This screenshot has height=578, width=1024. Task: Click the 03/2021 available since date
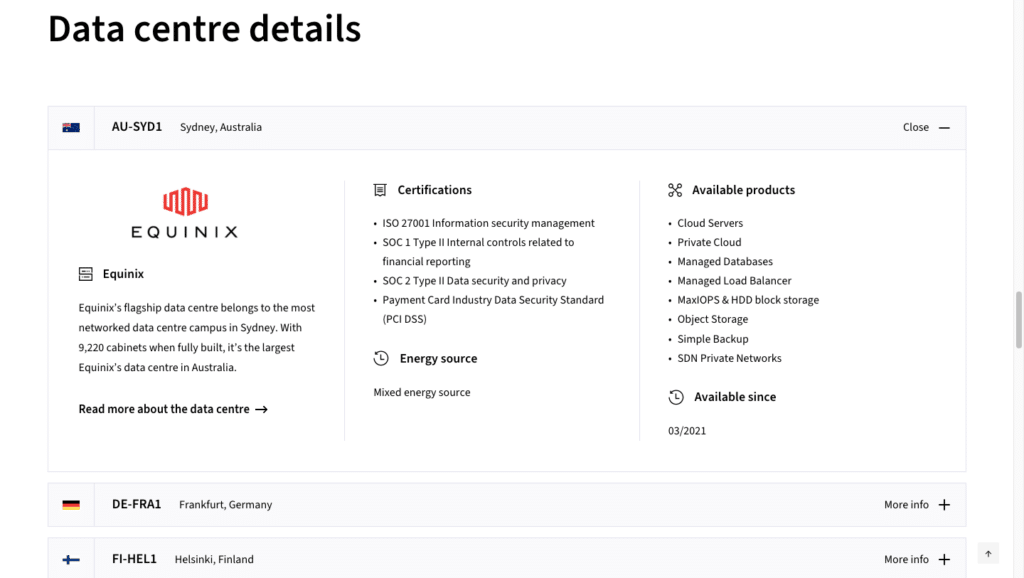[687, 431]
